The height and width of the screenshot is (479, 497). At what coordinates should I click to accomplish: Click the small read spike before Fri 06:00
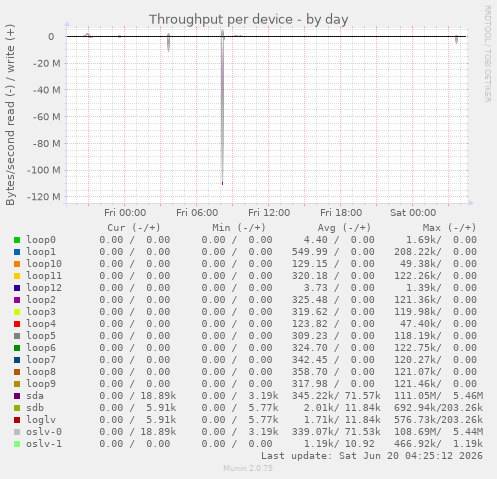point(168,43)
